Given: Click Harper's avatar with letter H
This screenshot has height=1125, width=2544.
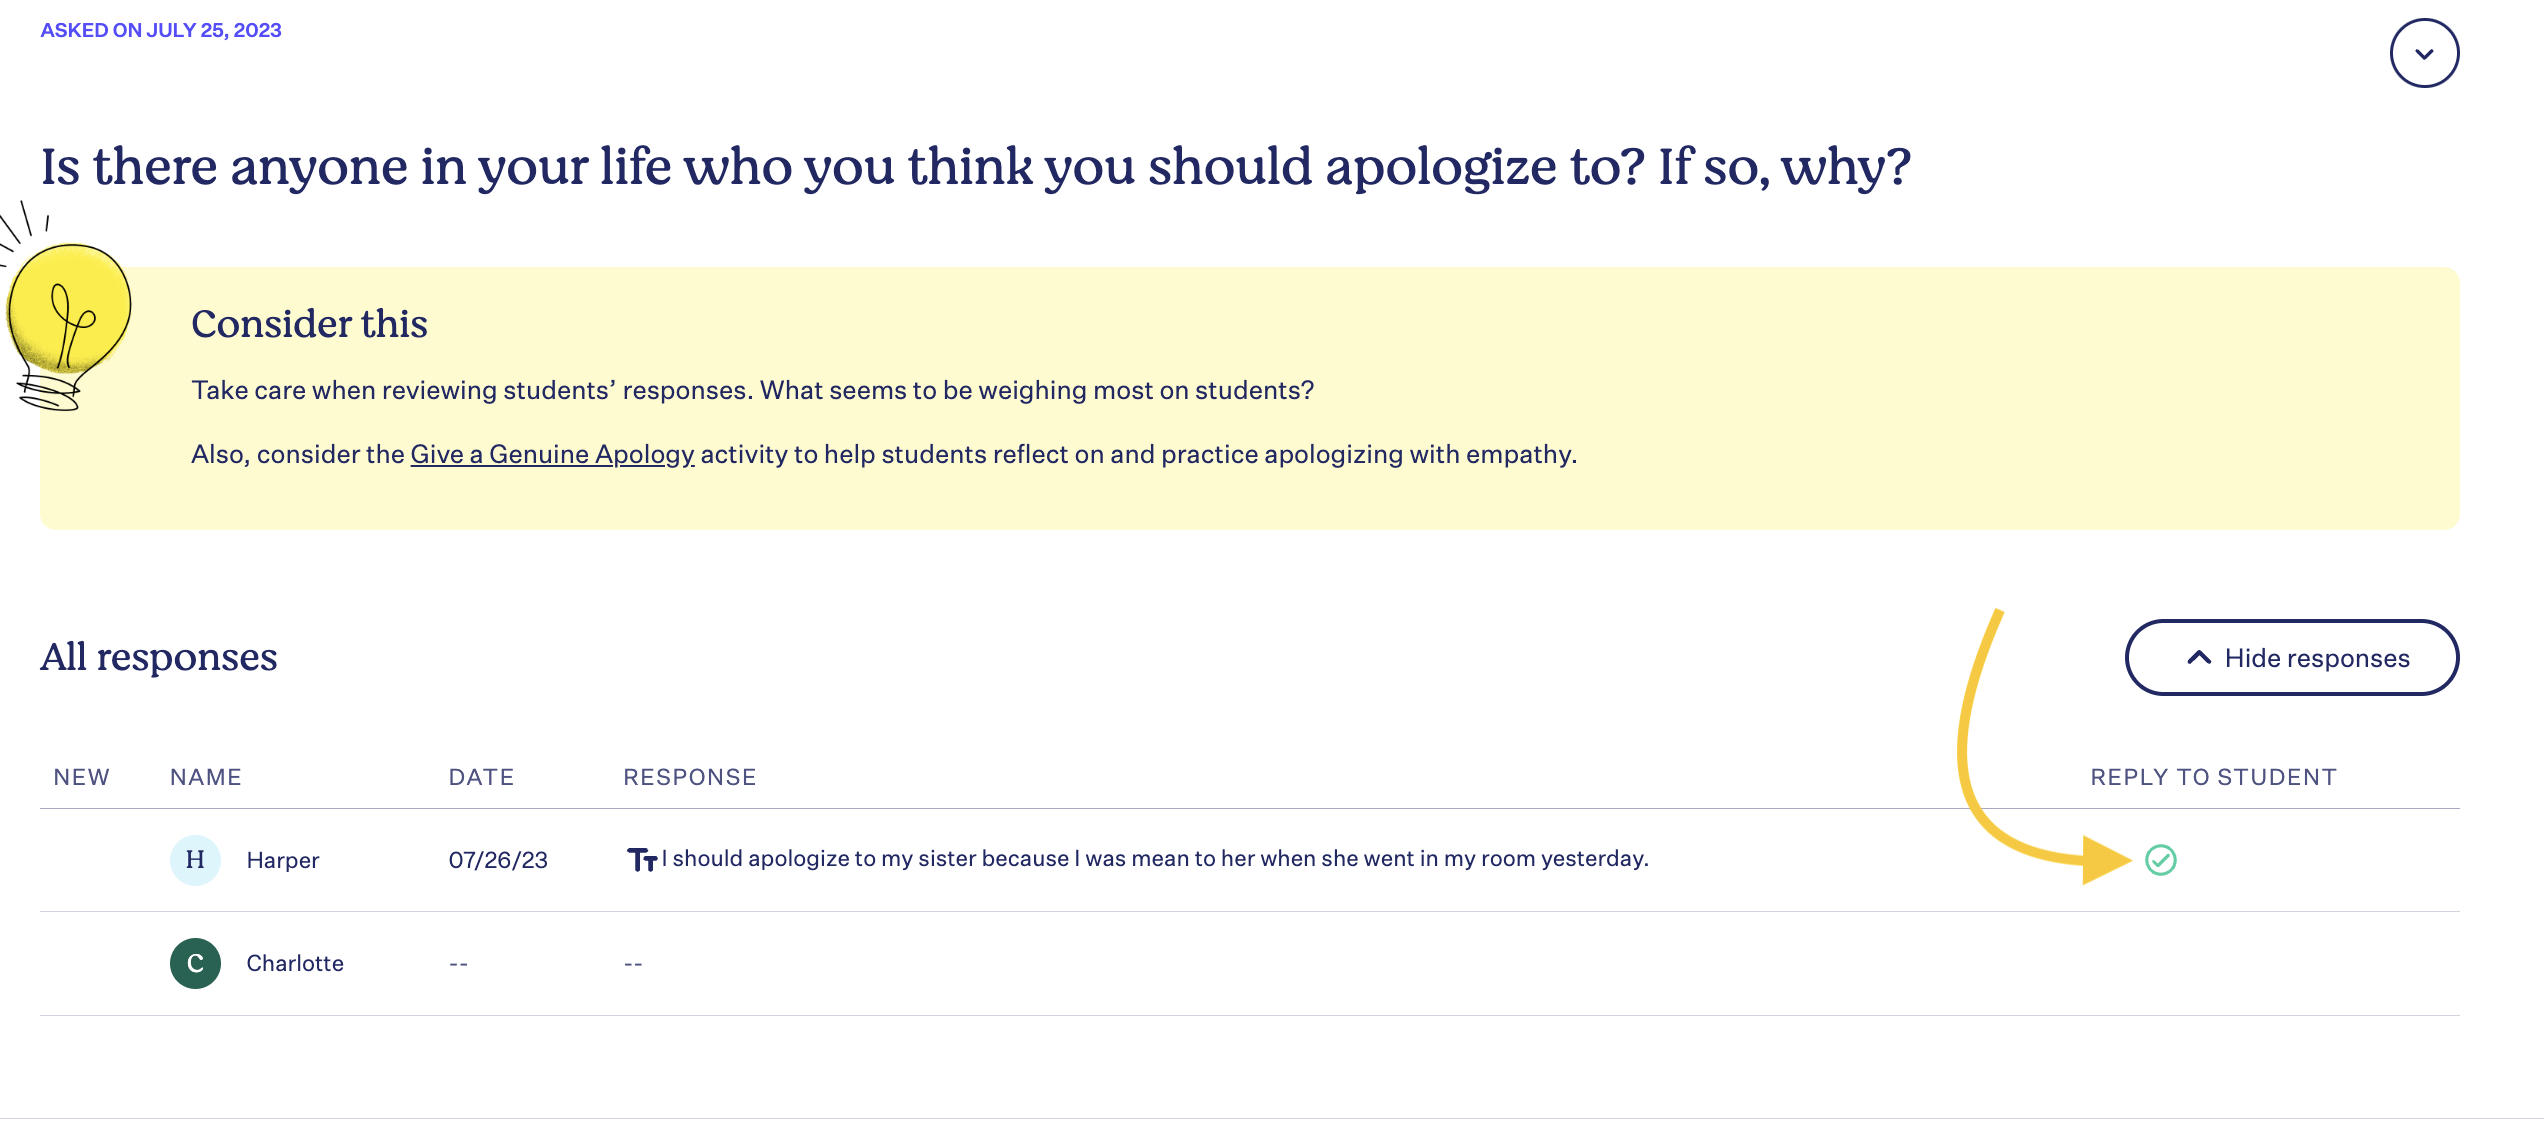Looking at the screenshot, I should (195, 860).
